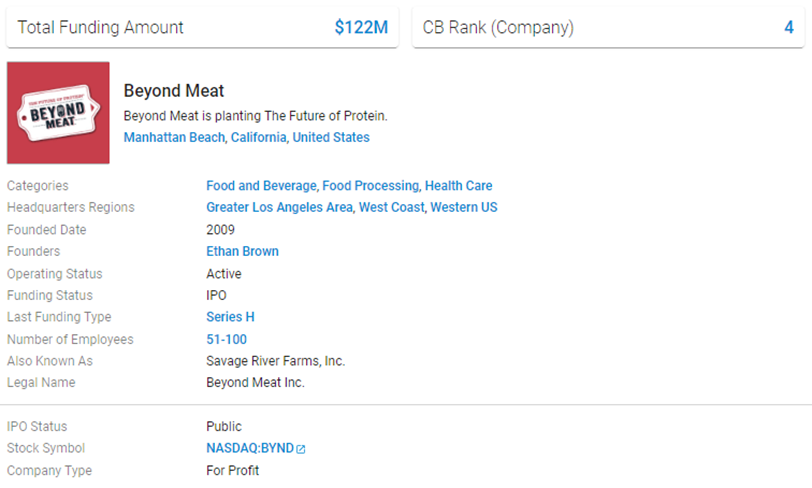Select the Total Funding Amount card
Image resolution: width=812 pixels, height=488 pixels.
202,27
